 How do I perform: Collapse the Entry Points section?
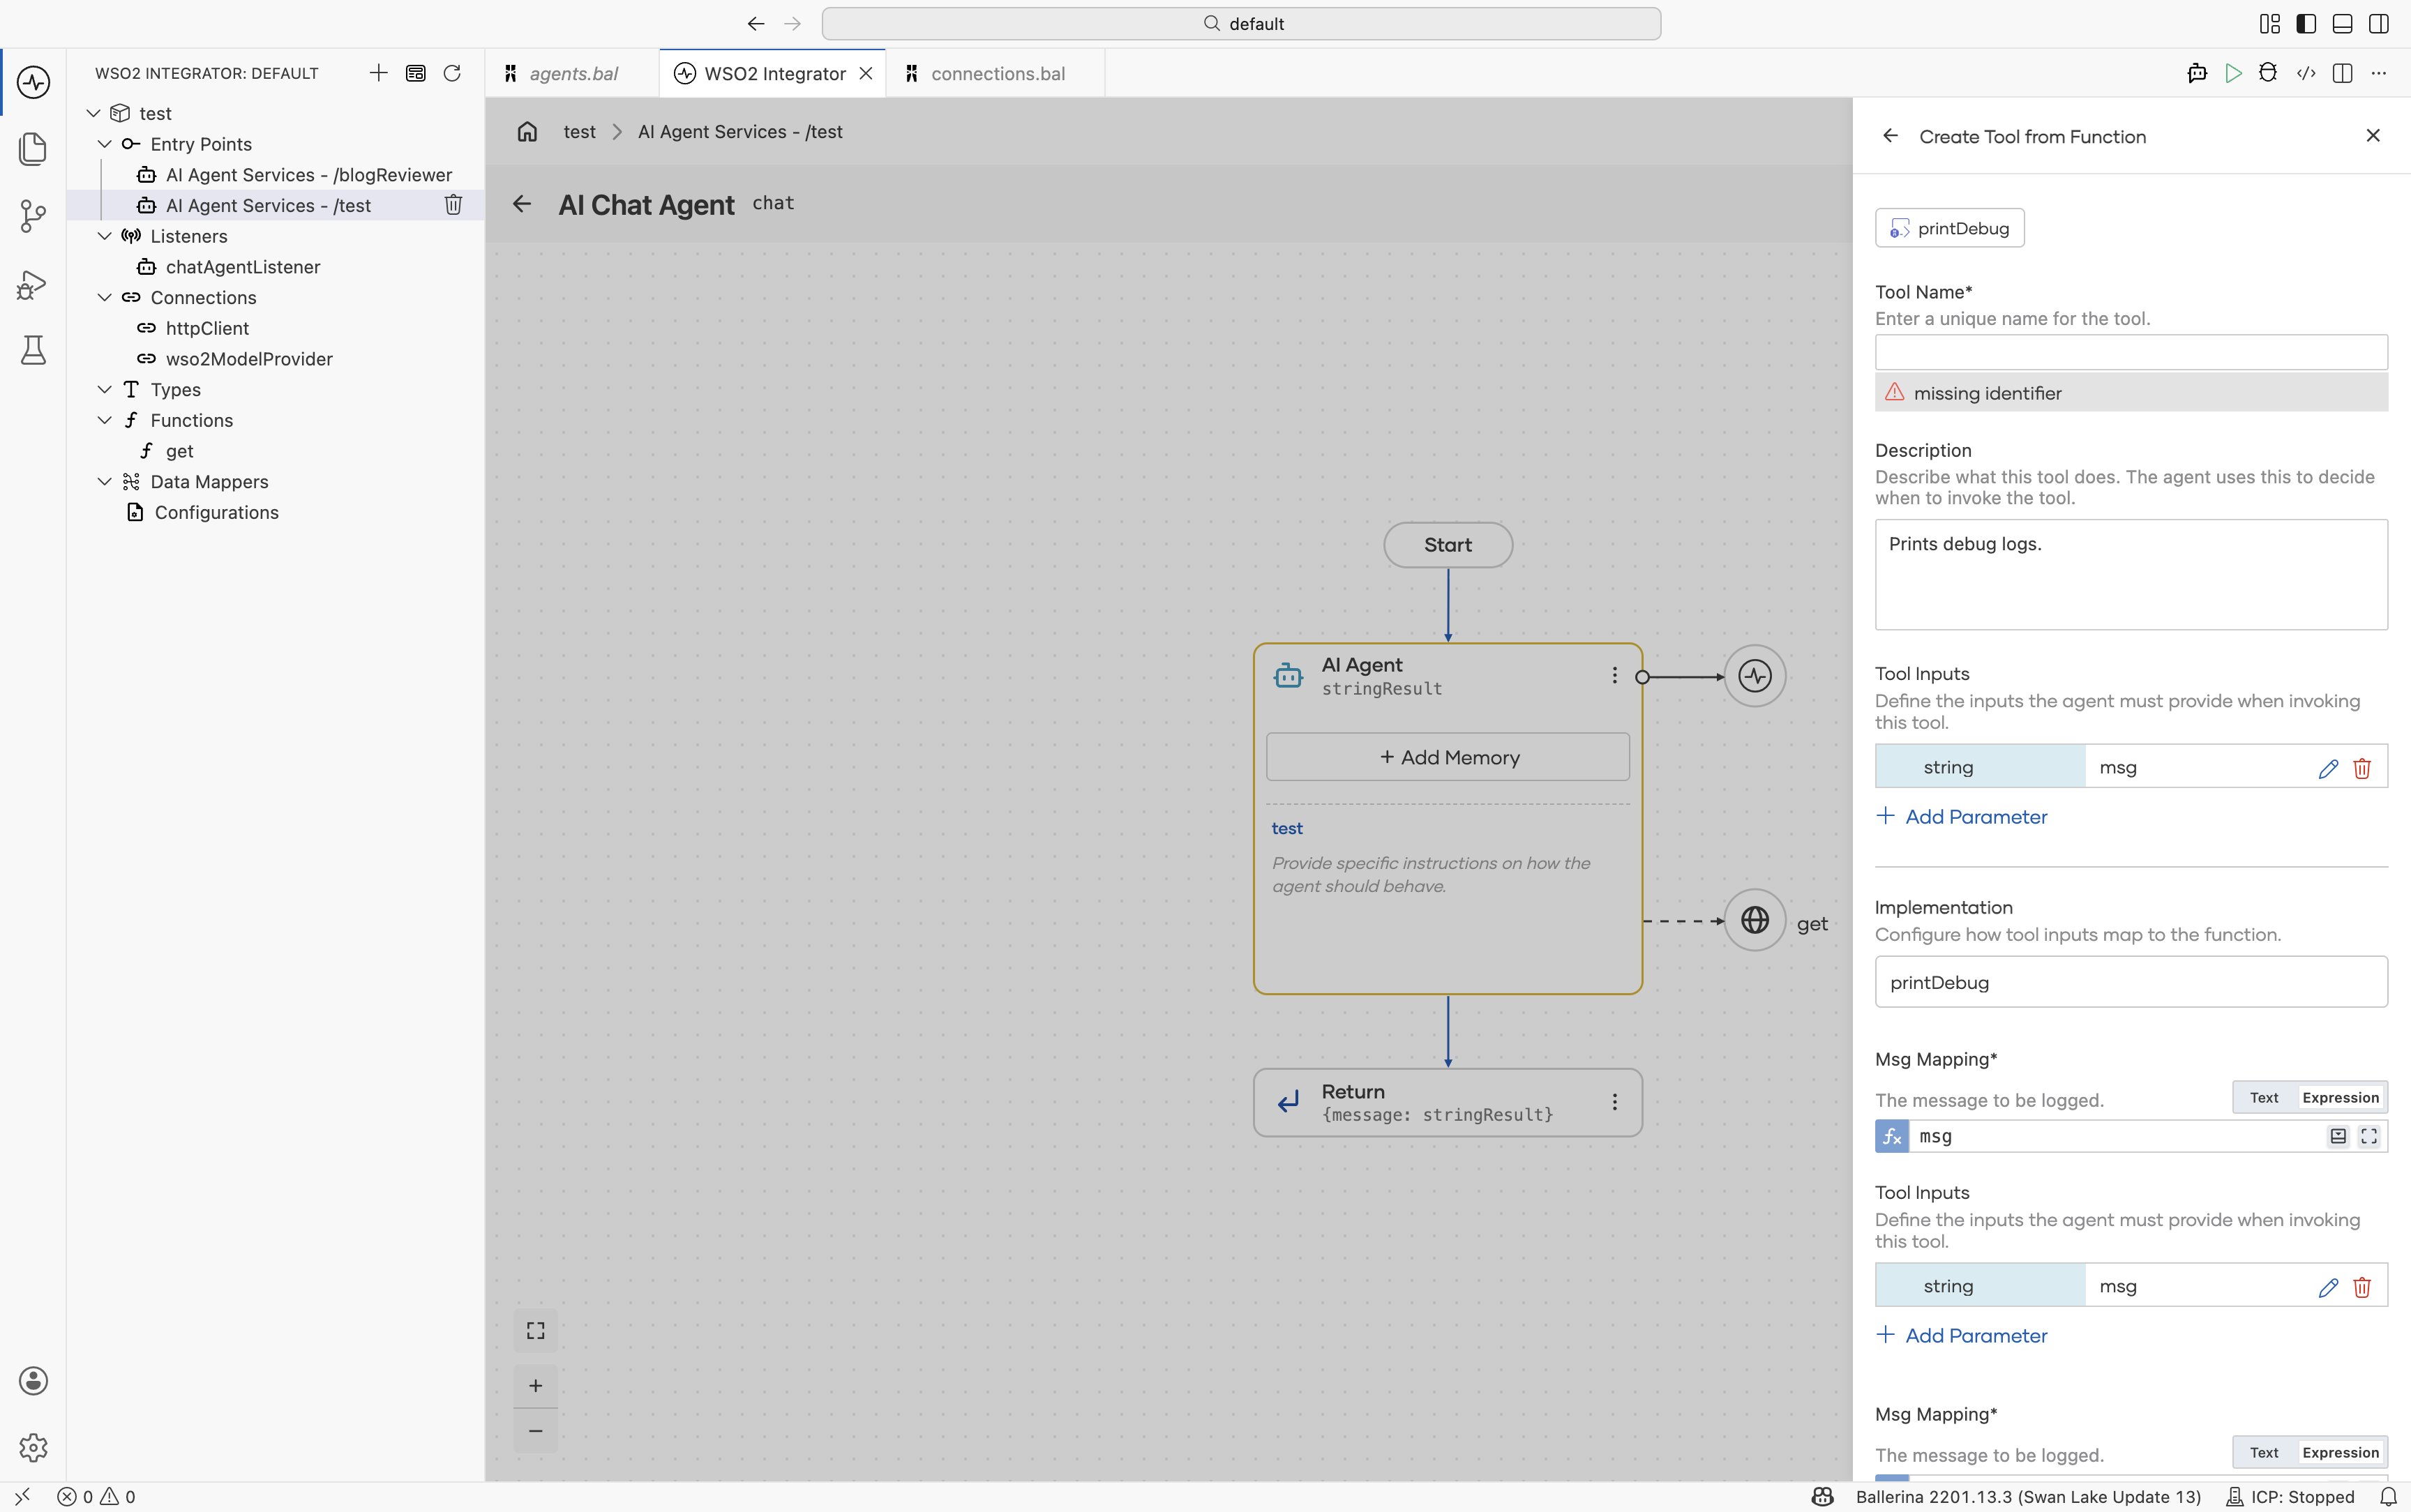[105, 144]
